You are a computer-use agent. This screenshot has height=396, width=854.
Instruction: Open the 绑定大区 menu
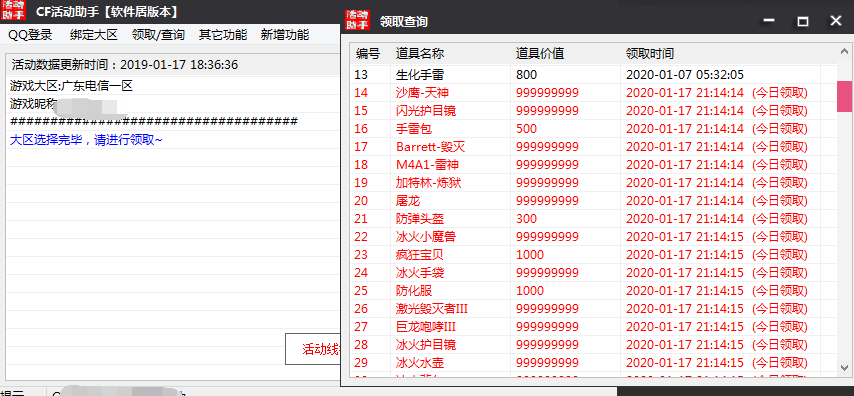click(x=94, y=35)
